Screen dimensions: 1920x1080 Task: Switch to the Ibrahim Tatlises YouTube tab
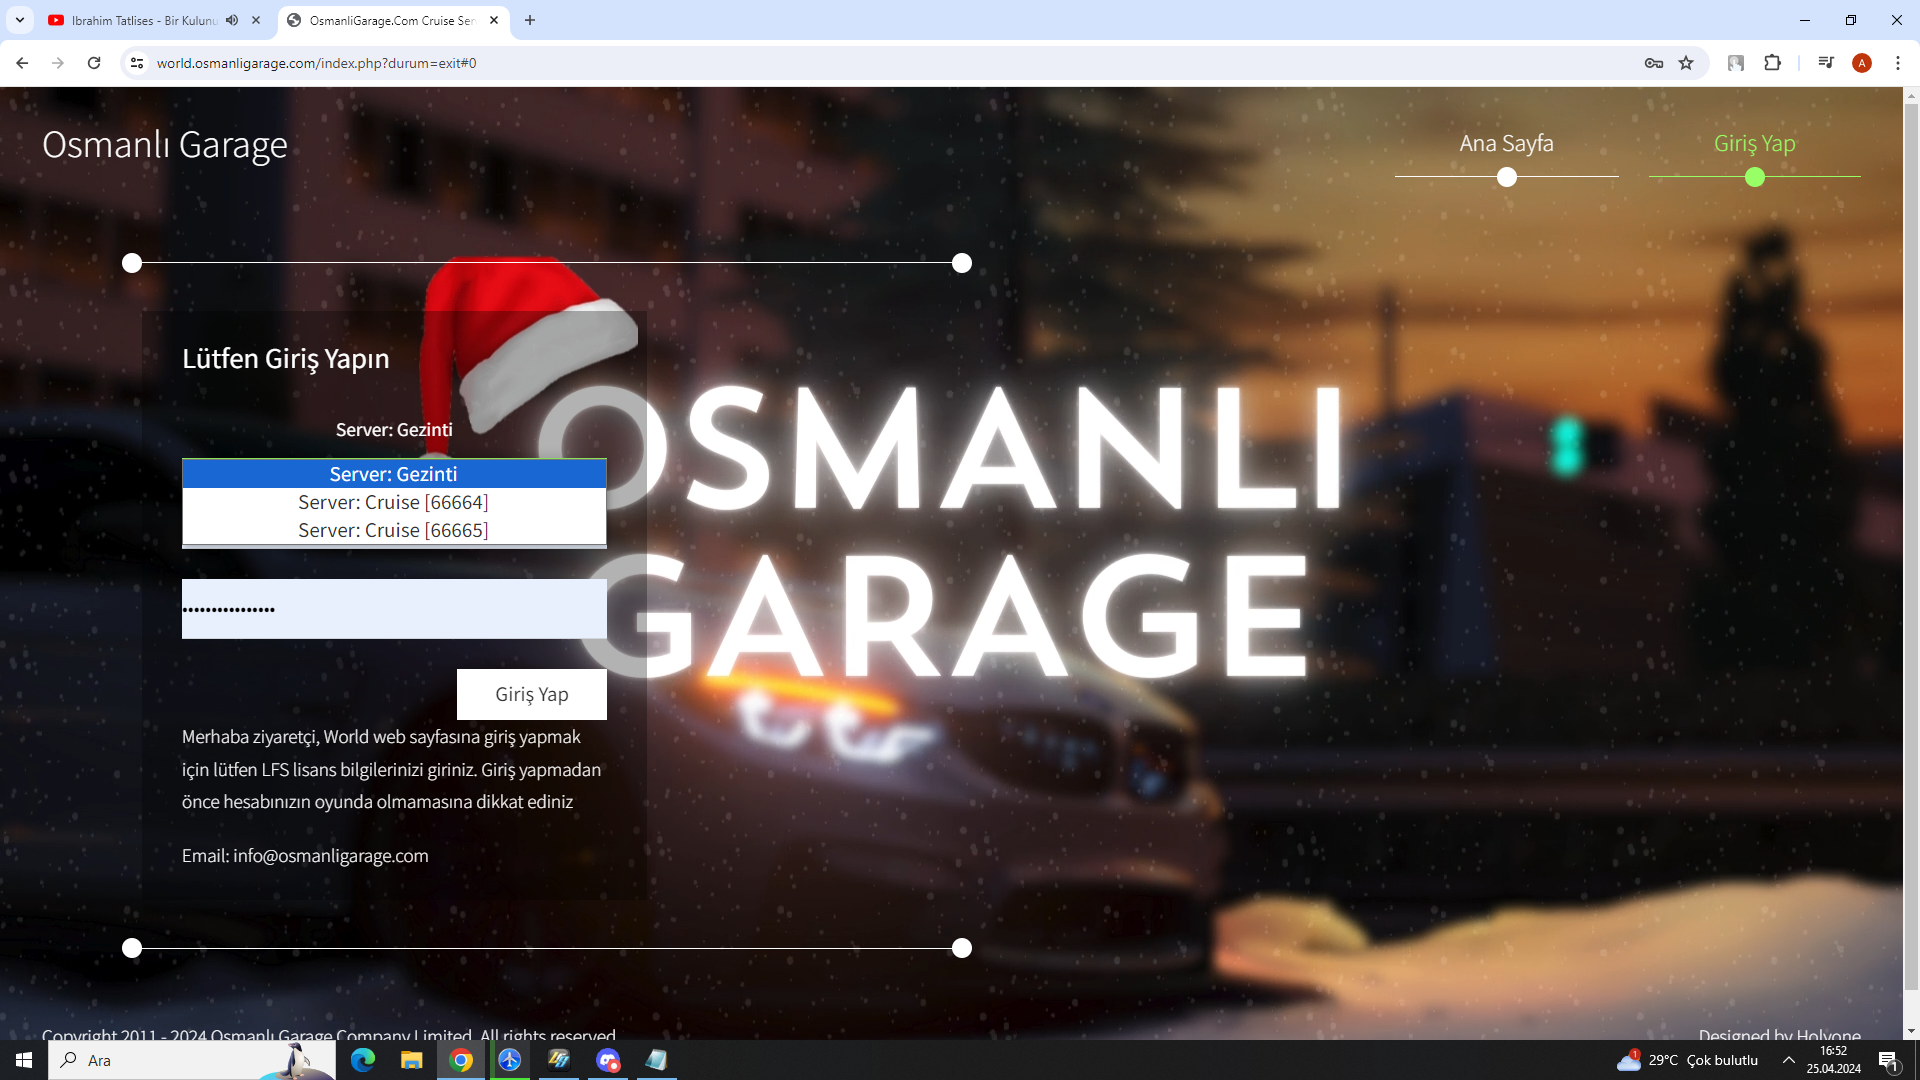tap(144, 20)
